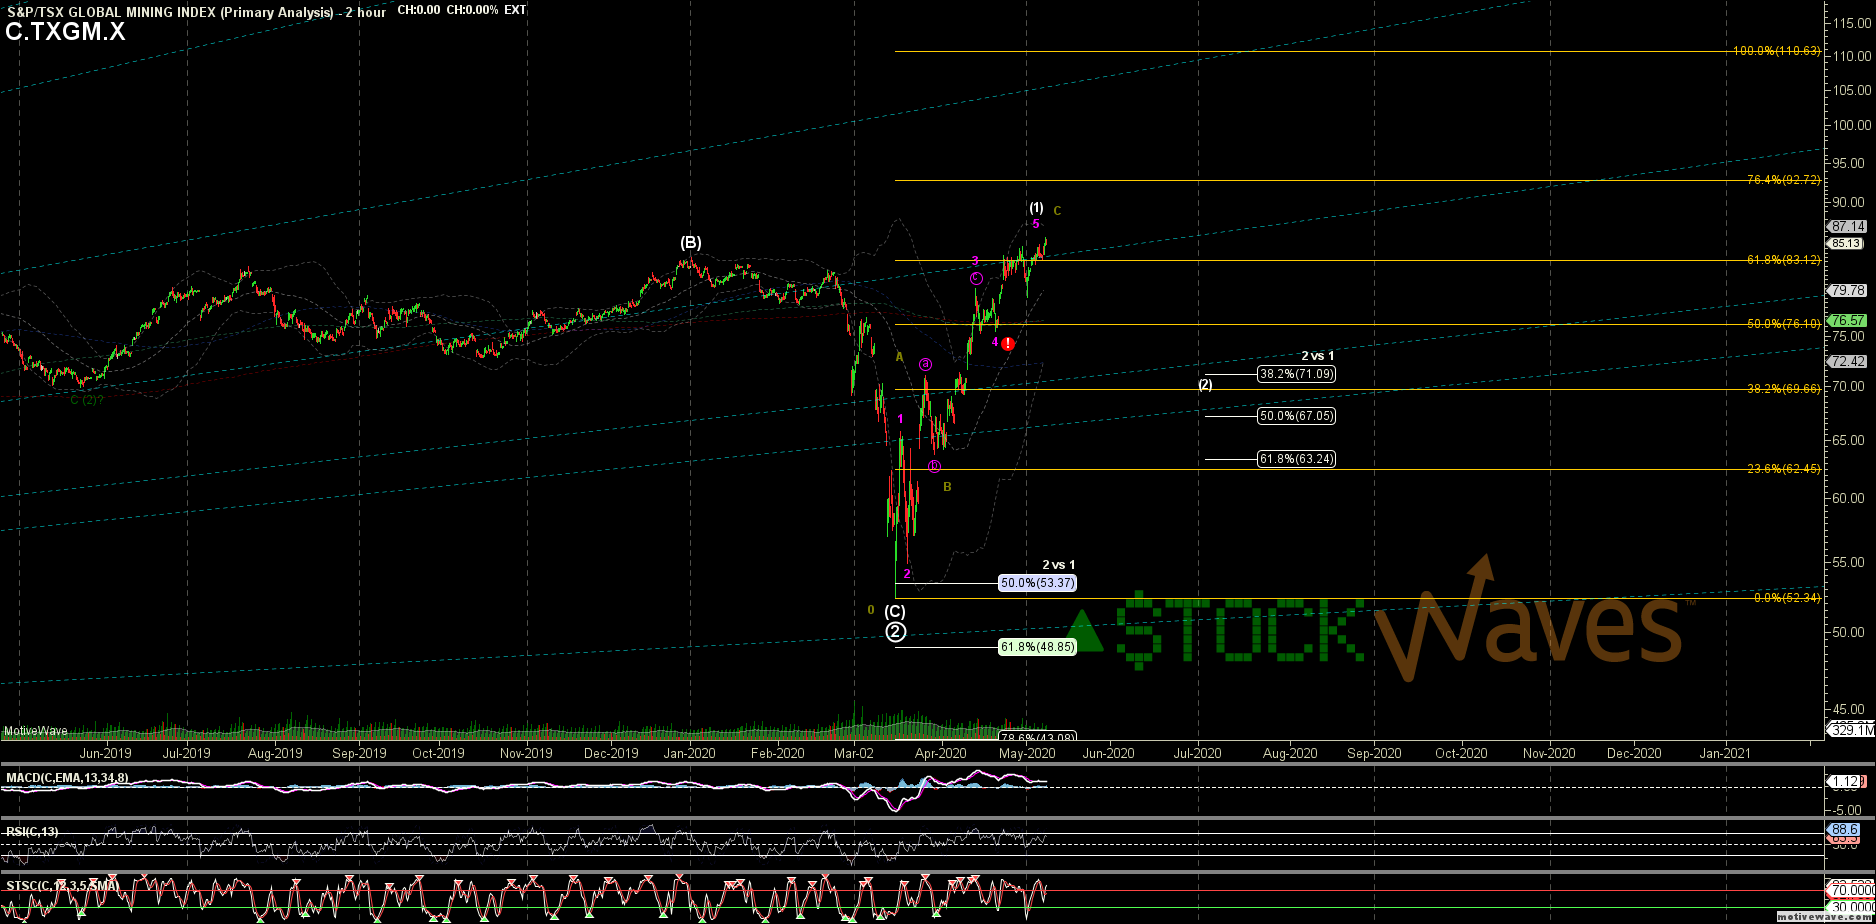The height and width of the screenshot is (924, 1876).
Task: Click the red exclamation alert marker
Action: (x=1008, y=344)
